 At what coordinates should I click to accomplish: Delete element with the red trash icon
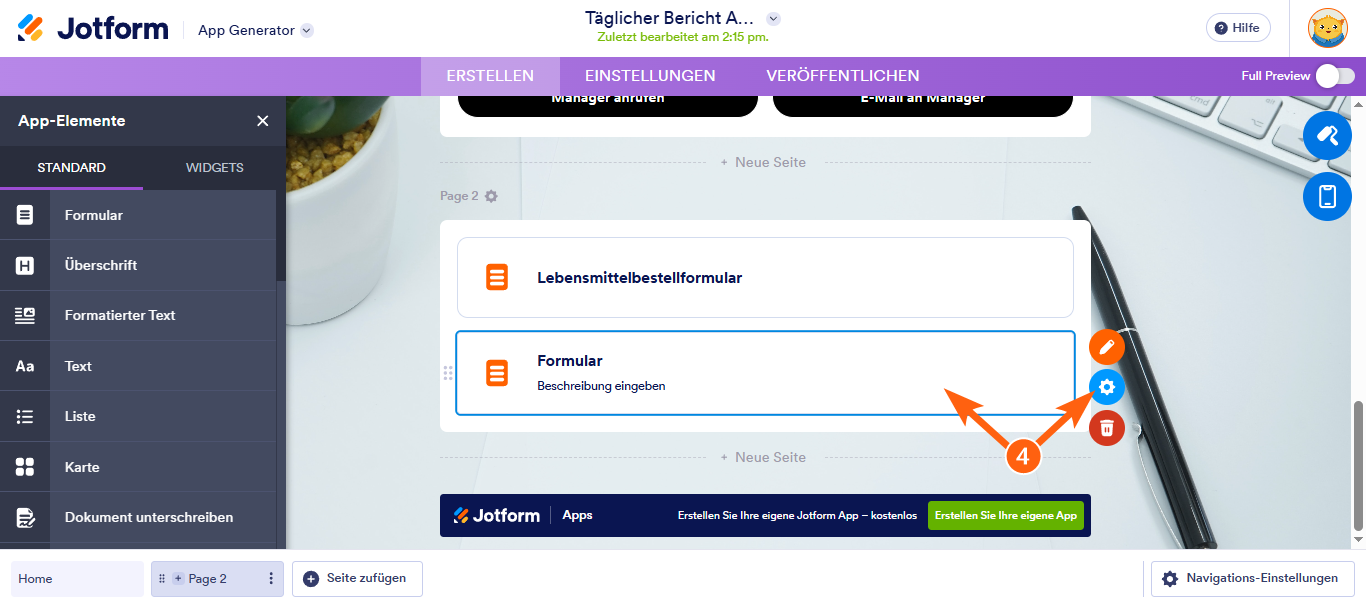1107,428
